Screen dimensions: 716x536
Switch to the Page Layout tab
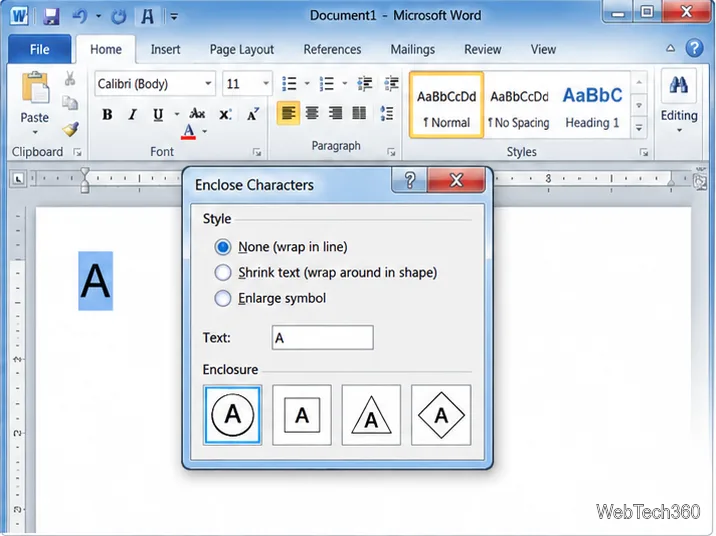242,49
